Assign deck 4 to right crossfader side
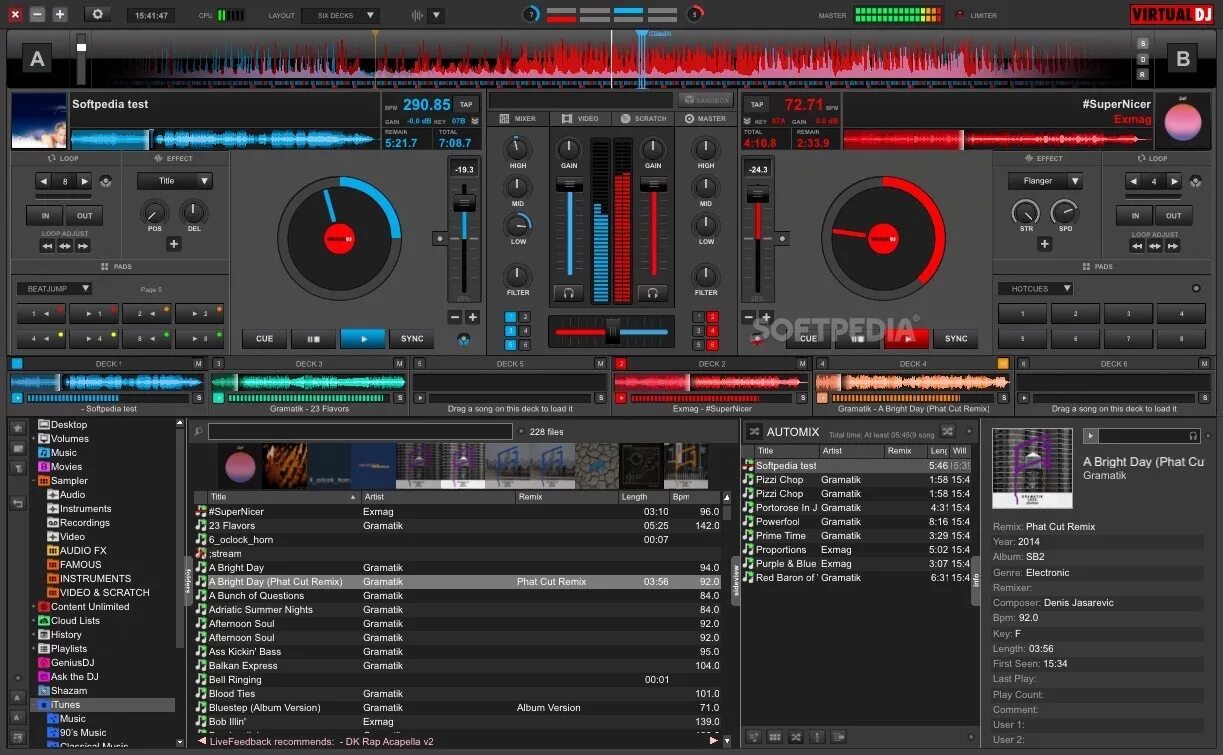 coord(714,330)
